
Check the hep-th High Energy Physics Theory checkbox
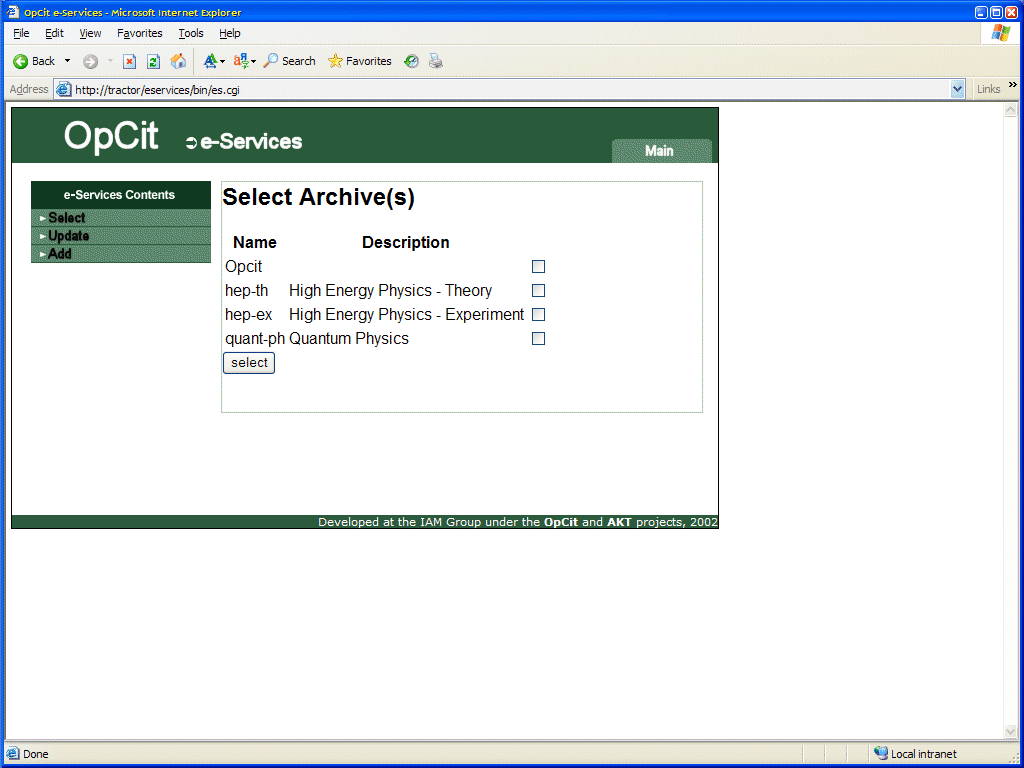538,291
